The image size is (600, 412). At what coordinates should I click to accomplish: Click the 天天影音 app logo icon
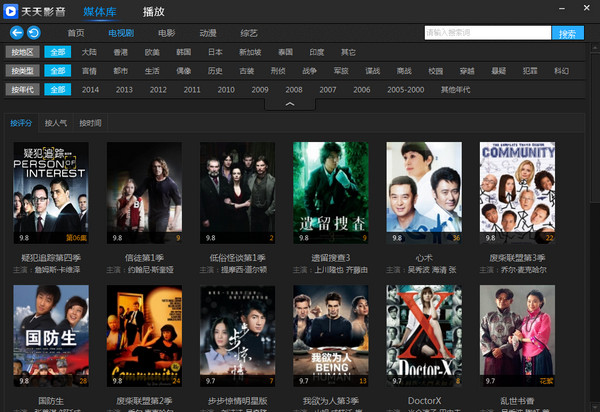click(x=11, y=11)
